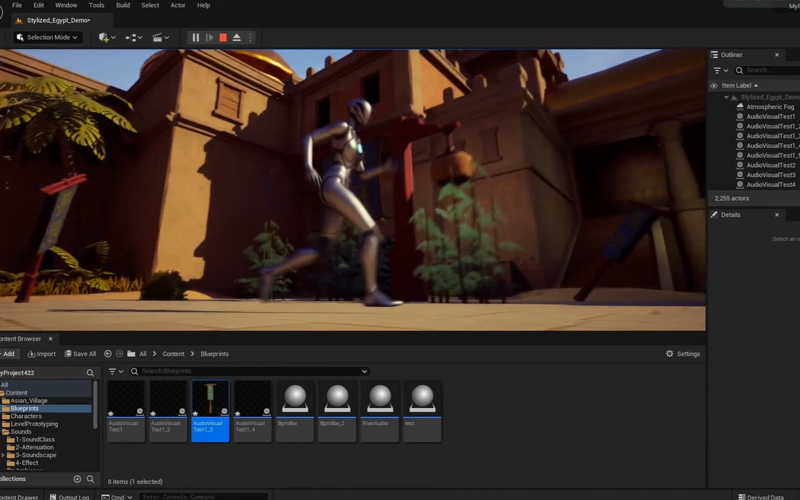Collapse the Stylized_Egypt_Demo tree in Outliner

click(x=727, y=97)
